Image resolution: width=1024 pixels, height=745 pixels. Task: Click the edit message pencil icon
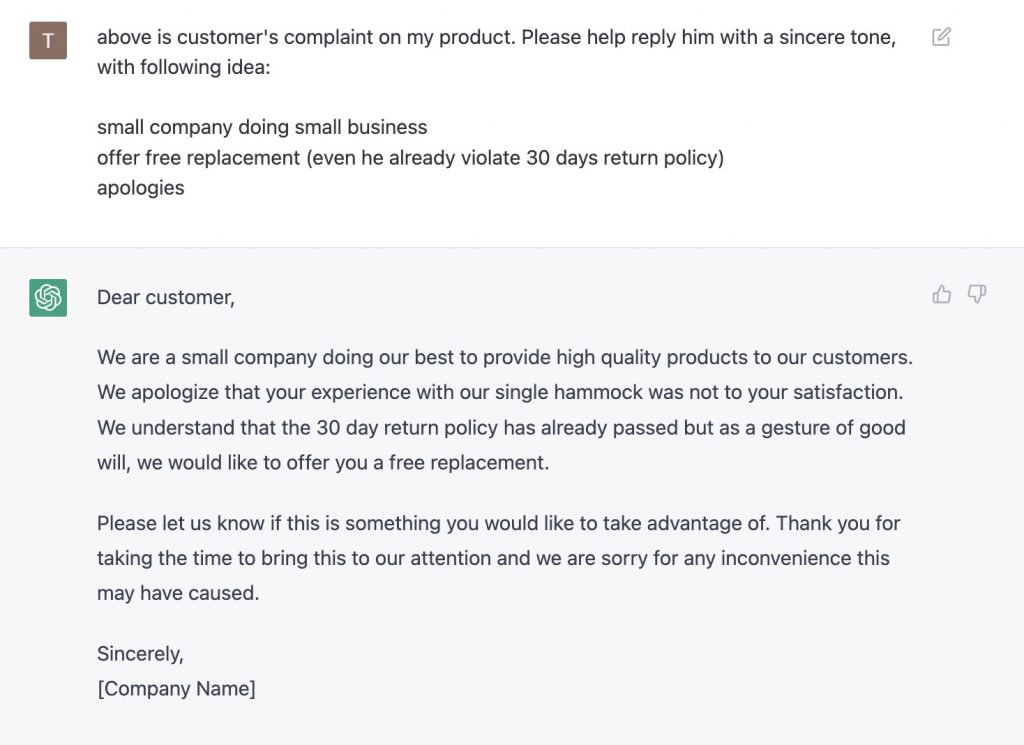[x=941, y=38]
